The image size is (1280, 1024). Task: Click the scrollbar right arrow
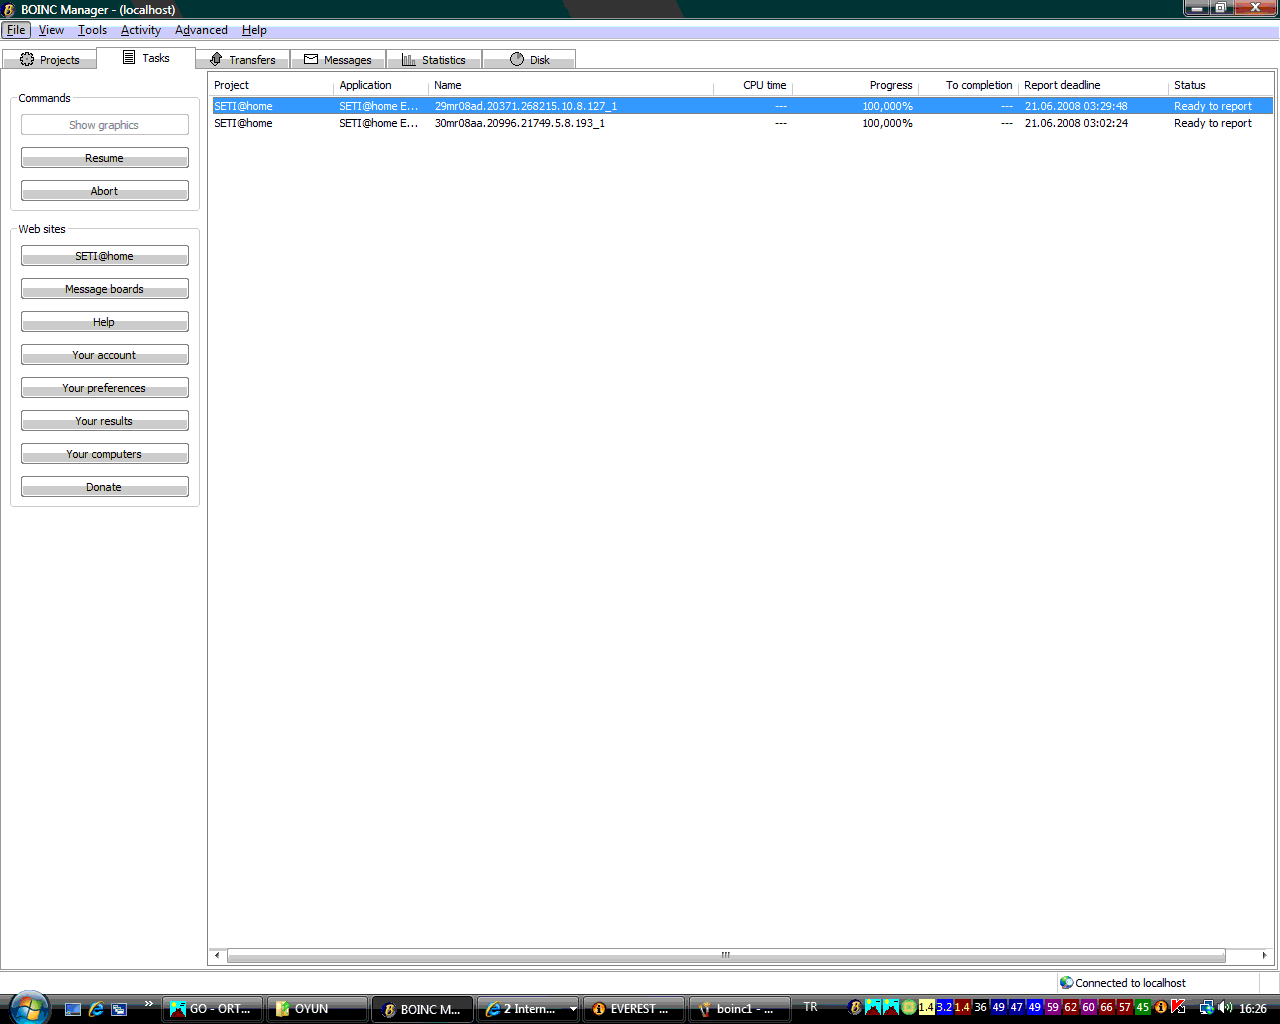point(1264,955)
